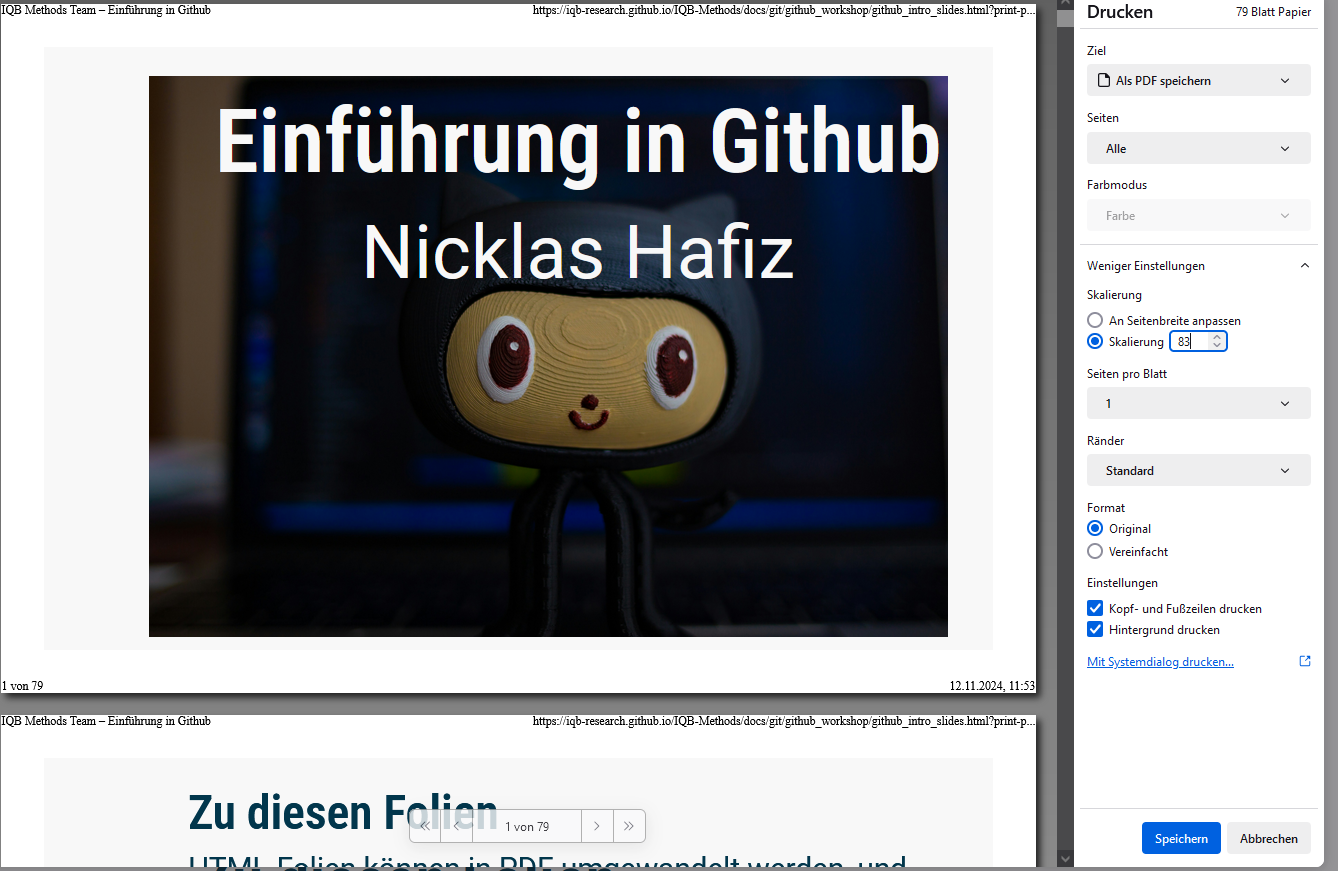Open 'Mit Systemdialog drucken...' link
This screenshot has height=871, width=1338.
click(1160, 662)
